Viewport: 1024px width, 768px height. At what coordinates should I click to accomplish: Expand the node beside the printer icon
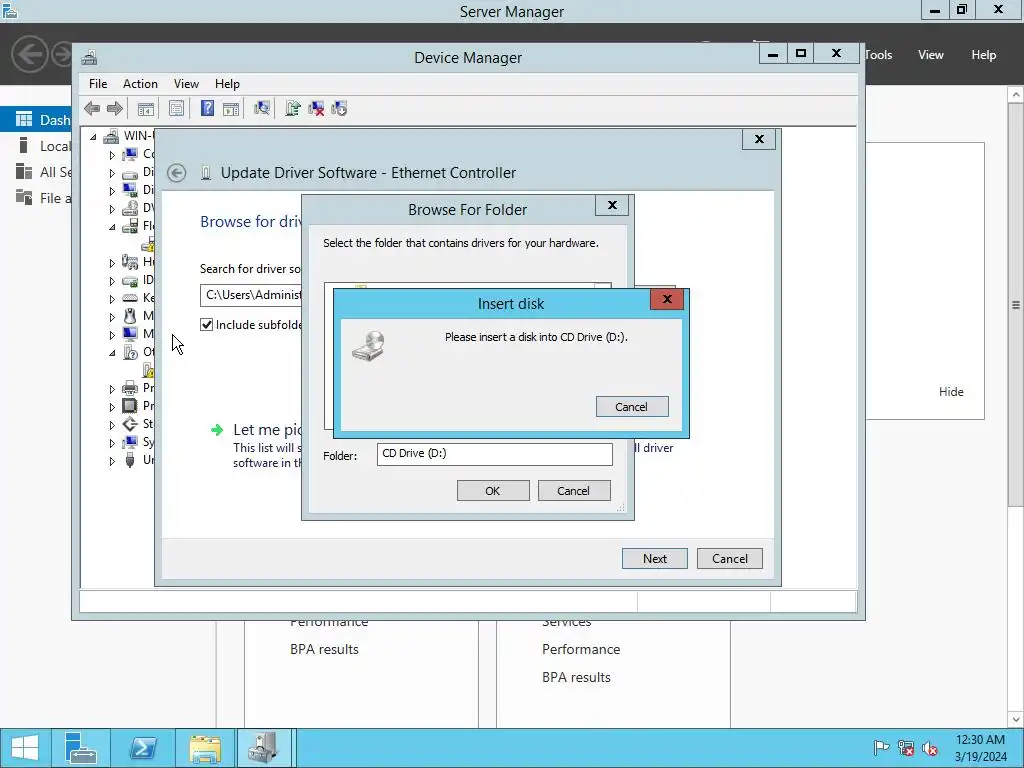[112, 388]
